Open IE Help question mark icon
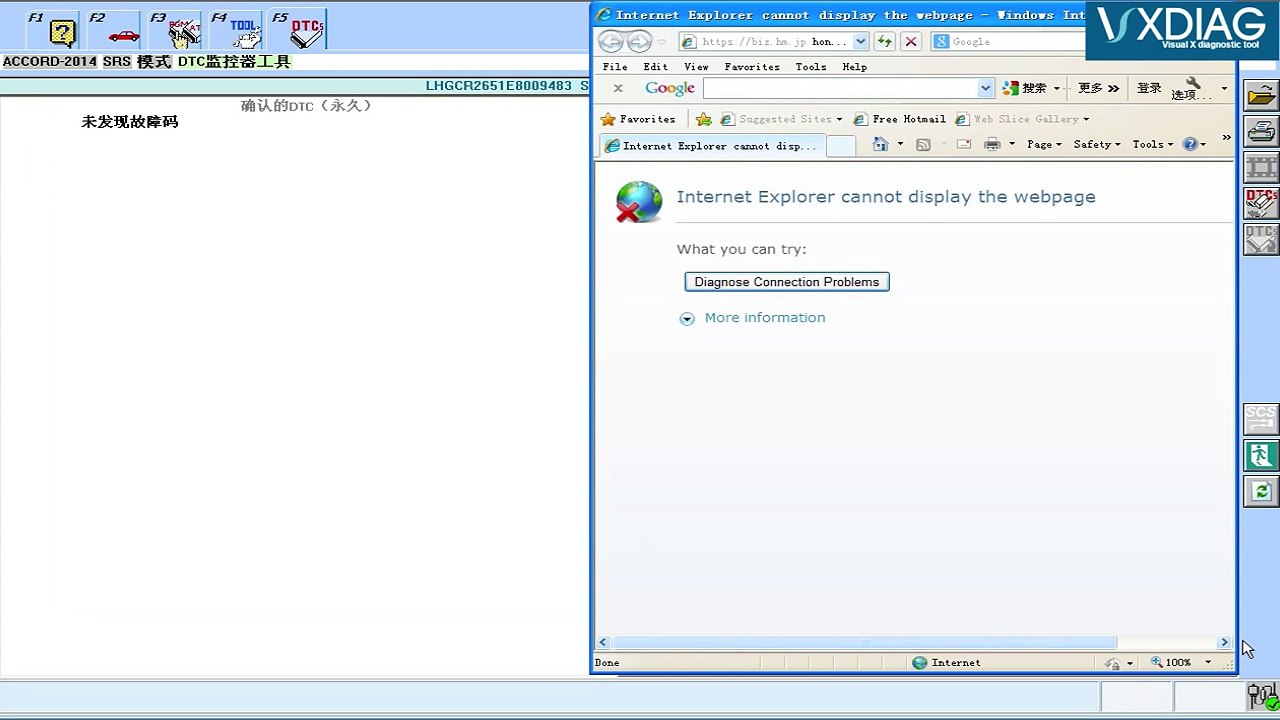The height and width of the screenshot is (720, 1280). pyautogui.click(x=1190, y=144)
